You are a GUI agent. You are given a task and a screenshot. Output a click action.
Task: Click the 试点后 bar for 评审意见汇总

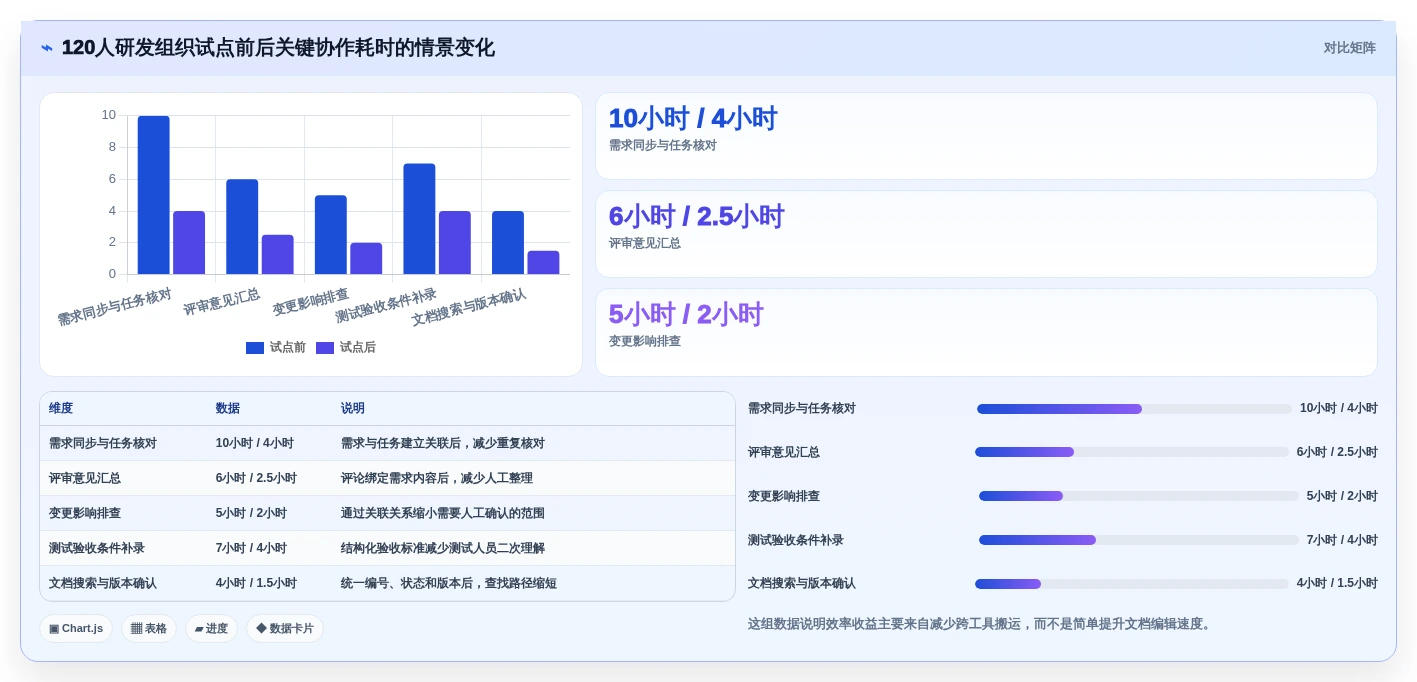coord(278,255)
